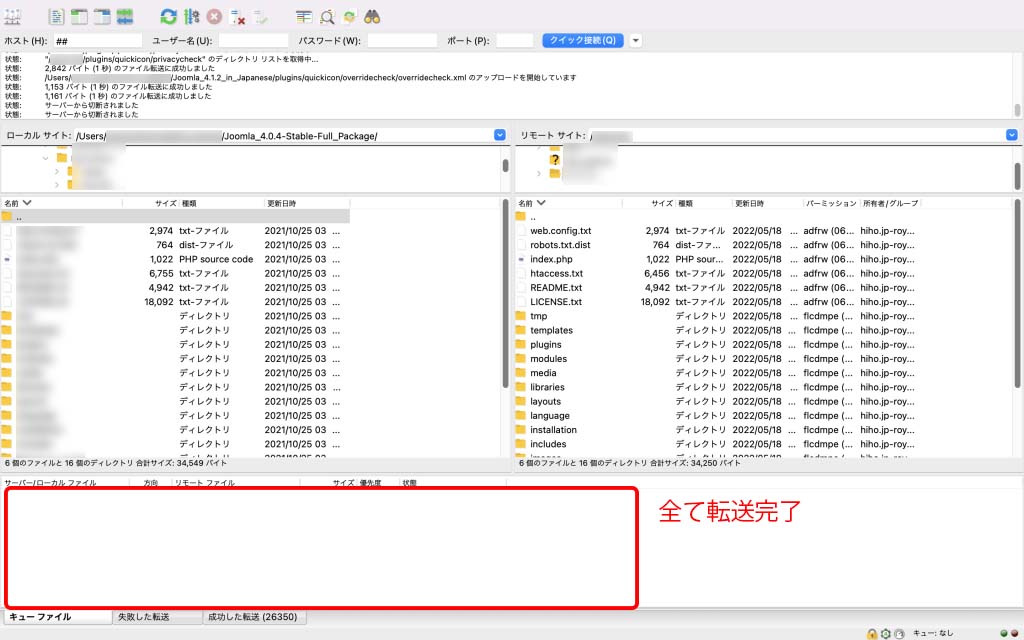Click the binoculars file search icon
The height and width of the screenshot is (640, 1024).
pyautogui.click(x=373, y=17)
